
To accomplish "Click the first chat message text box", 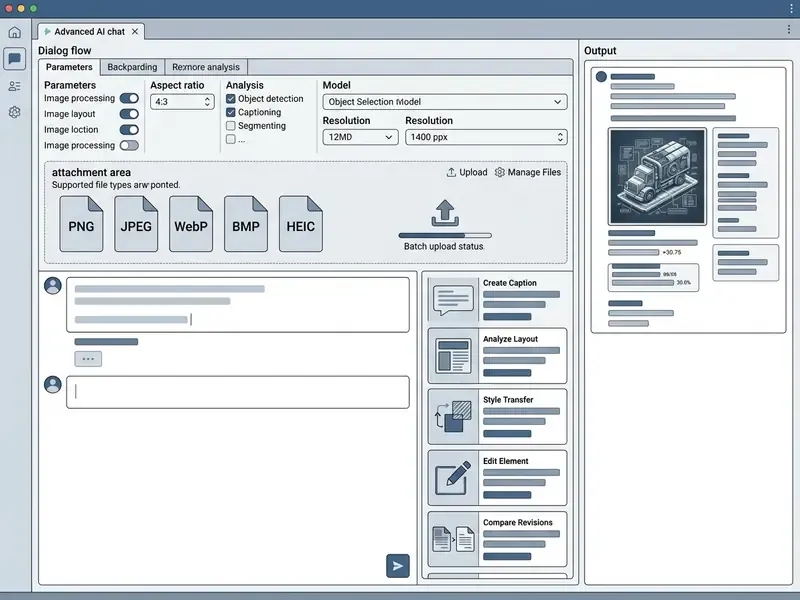I will coord(238,305).
